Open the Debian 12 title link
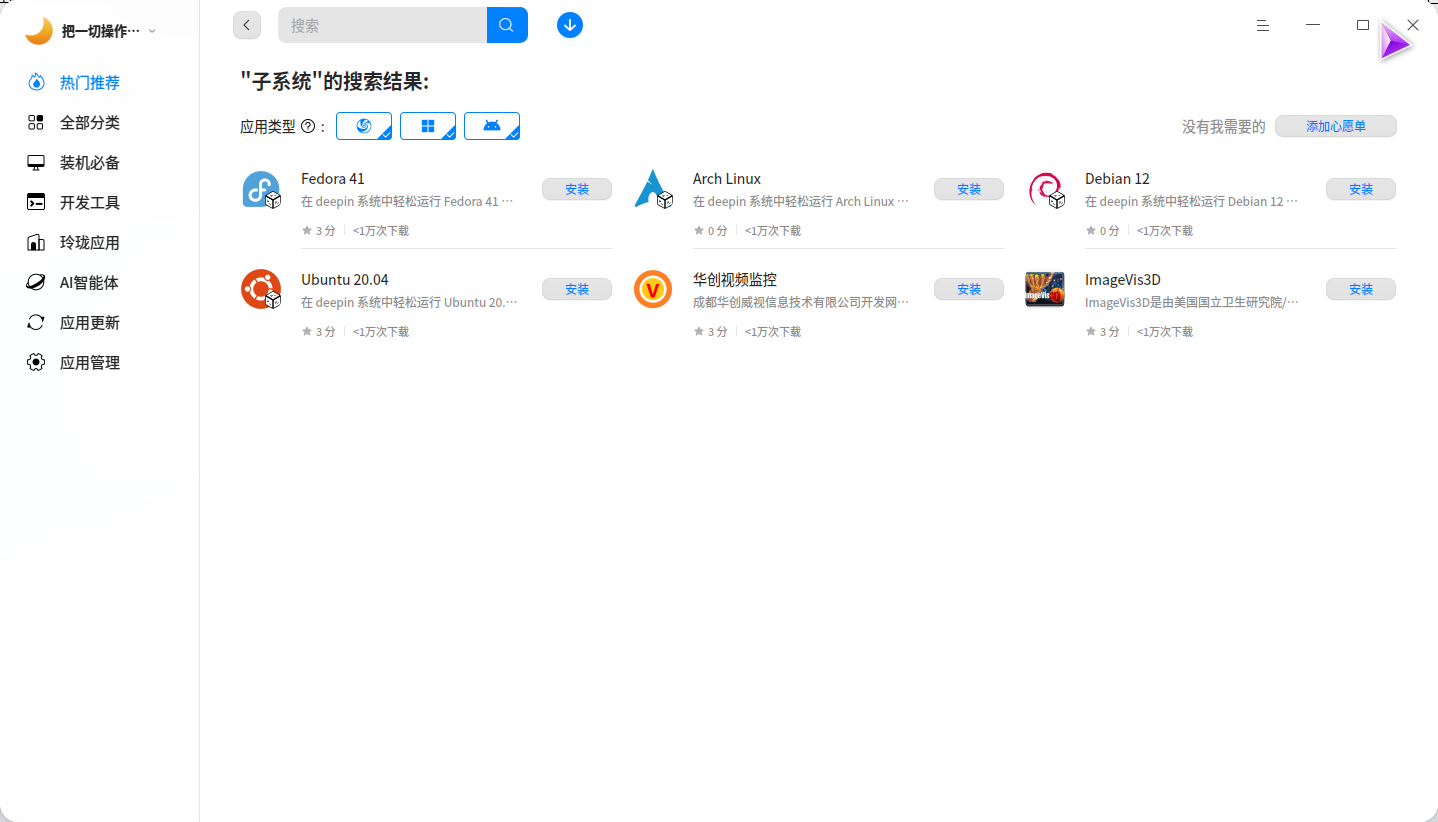This screenshot has height=822, width=1438. tap(1117, 179)
